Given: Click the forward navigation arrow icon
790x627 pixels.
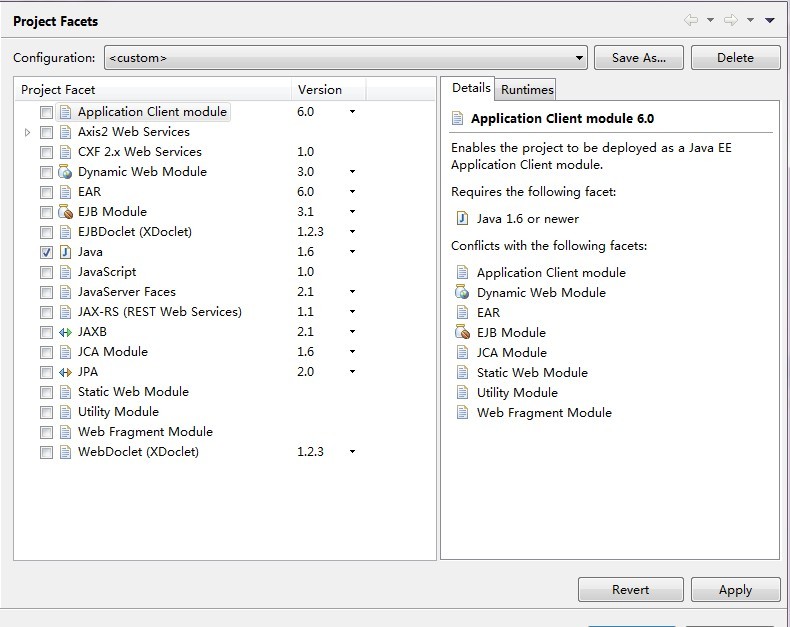Looking at the screenshot, I should [x=731, y=20].
